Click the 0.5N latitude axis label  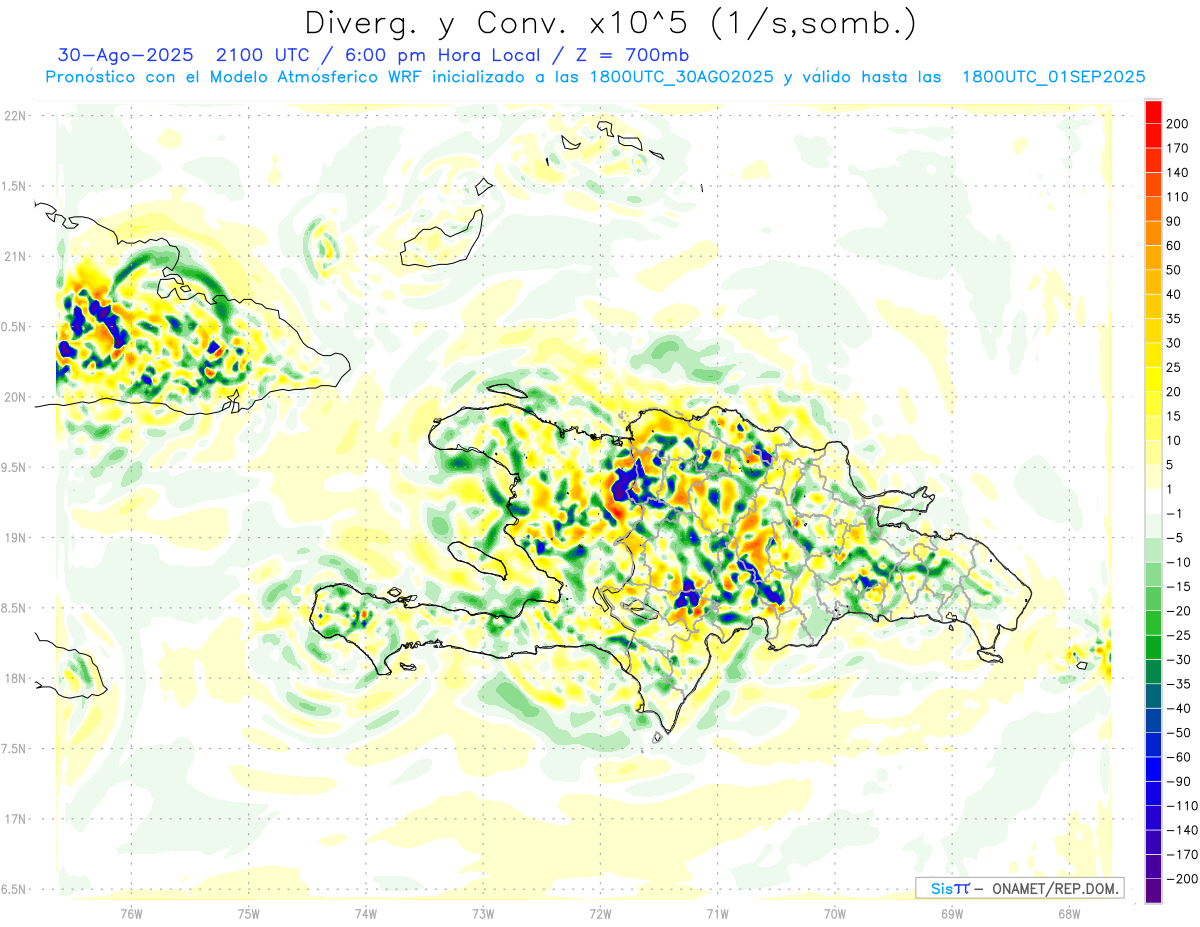pyautogui.click(x=14, y=327)
